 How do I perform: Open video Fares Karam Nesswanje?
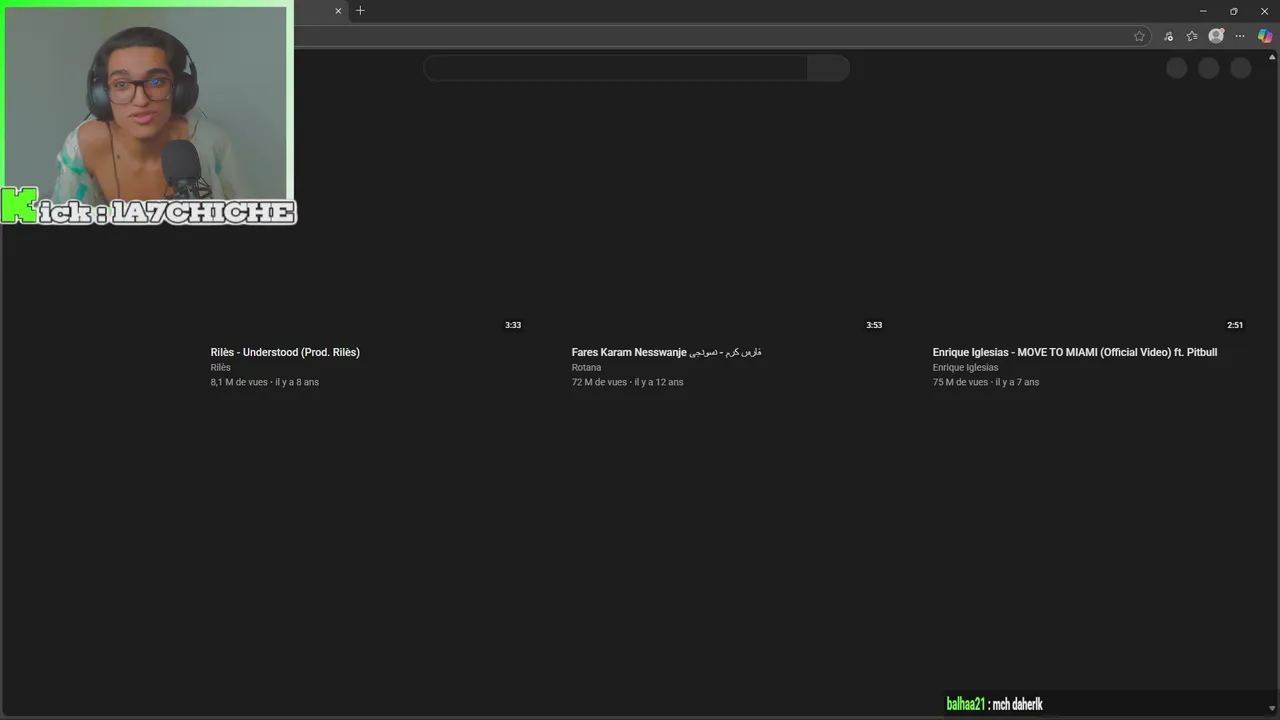click(x=666, y=352)
